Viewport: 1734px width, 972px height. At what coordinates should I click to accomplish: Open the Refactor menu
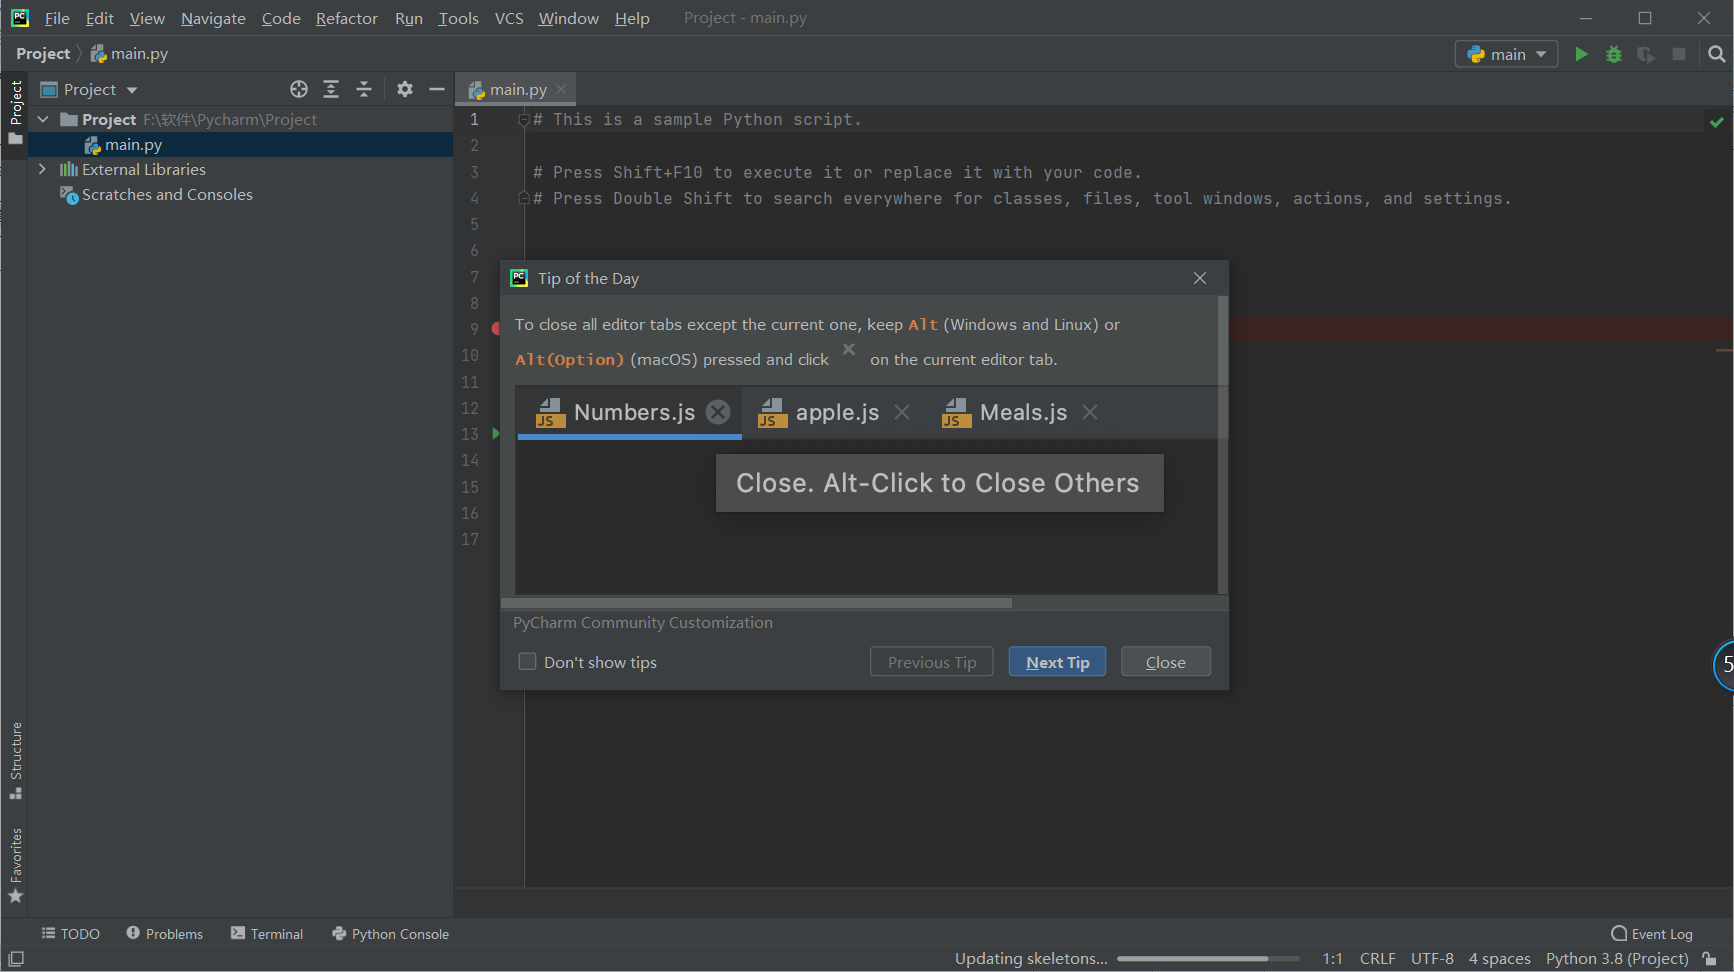click(346, 18)
